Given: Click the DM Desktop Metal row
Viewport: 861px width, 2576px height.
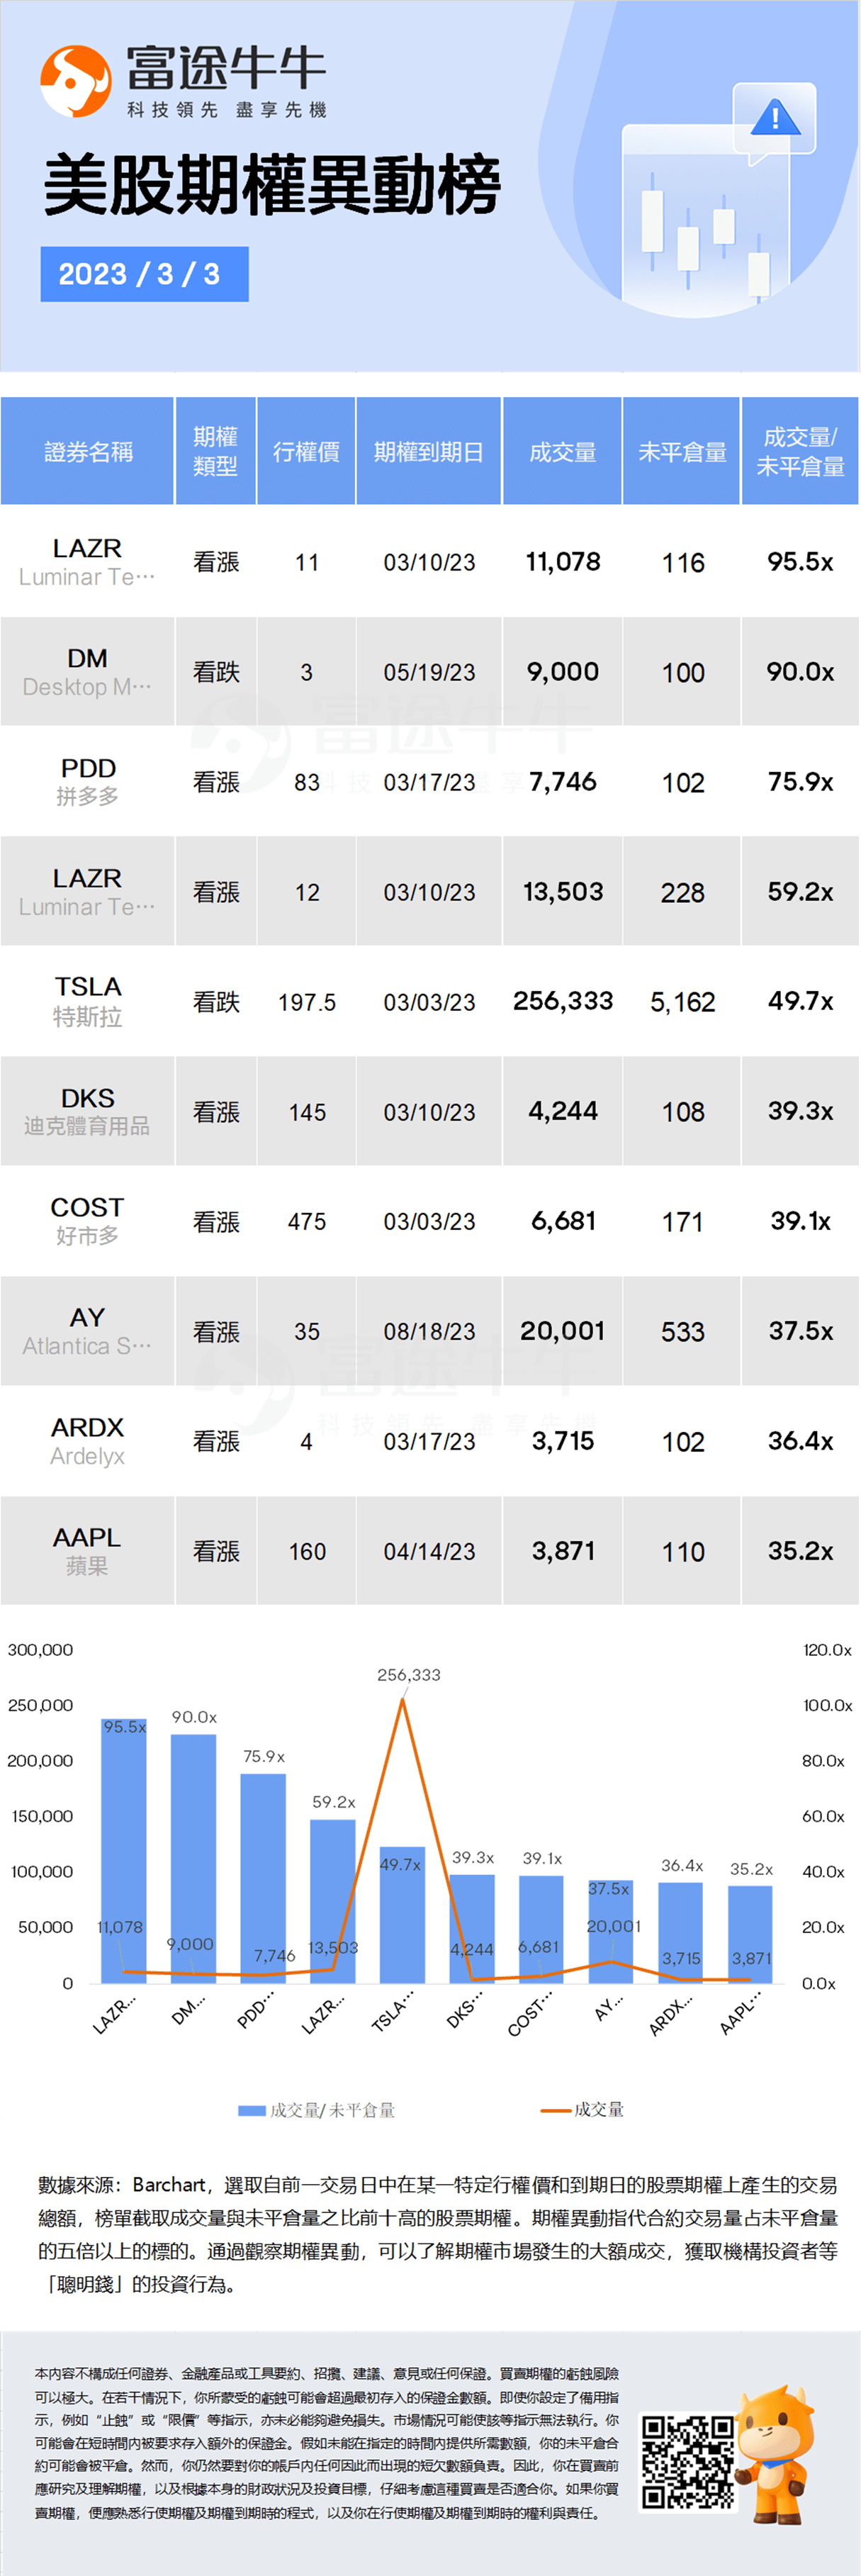Looking at the screenshot, I should click(x=430, y=671).
